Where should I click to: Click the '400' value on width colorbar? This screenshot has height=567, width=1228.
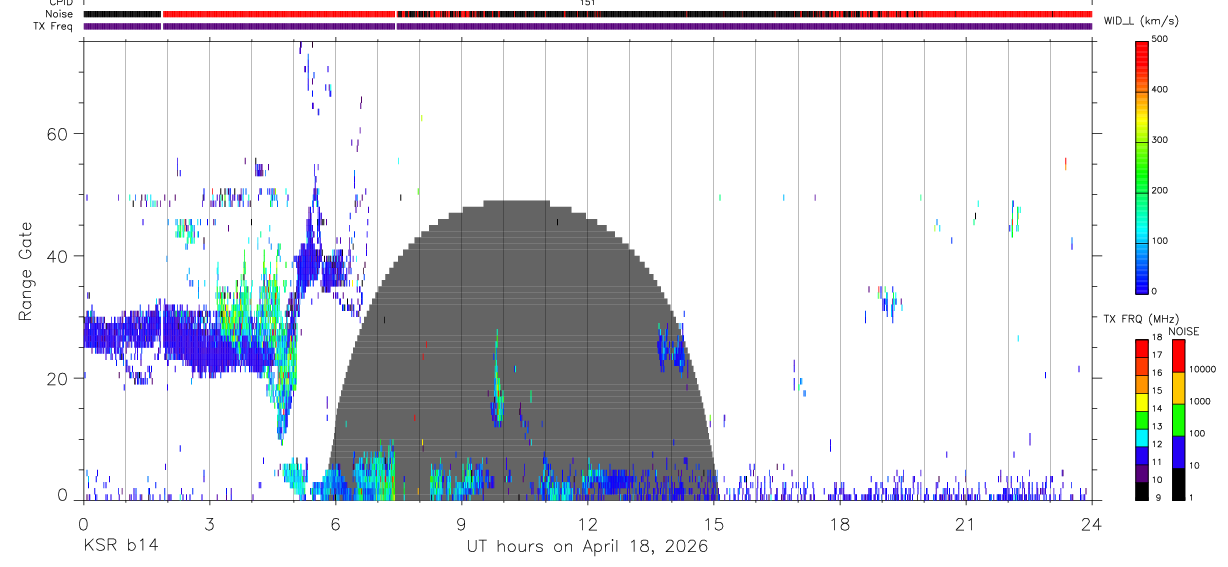[x=1160, y=90]
